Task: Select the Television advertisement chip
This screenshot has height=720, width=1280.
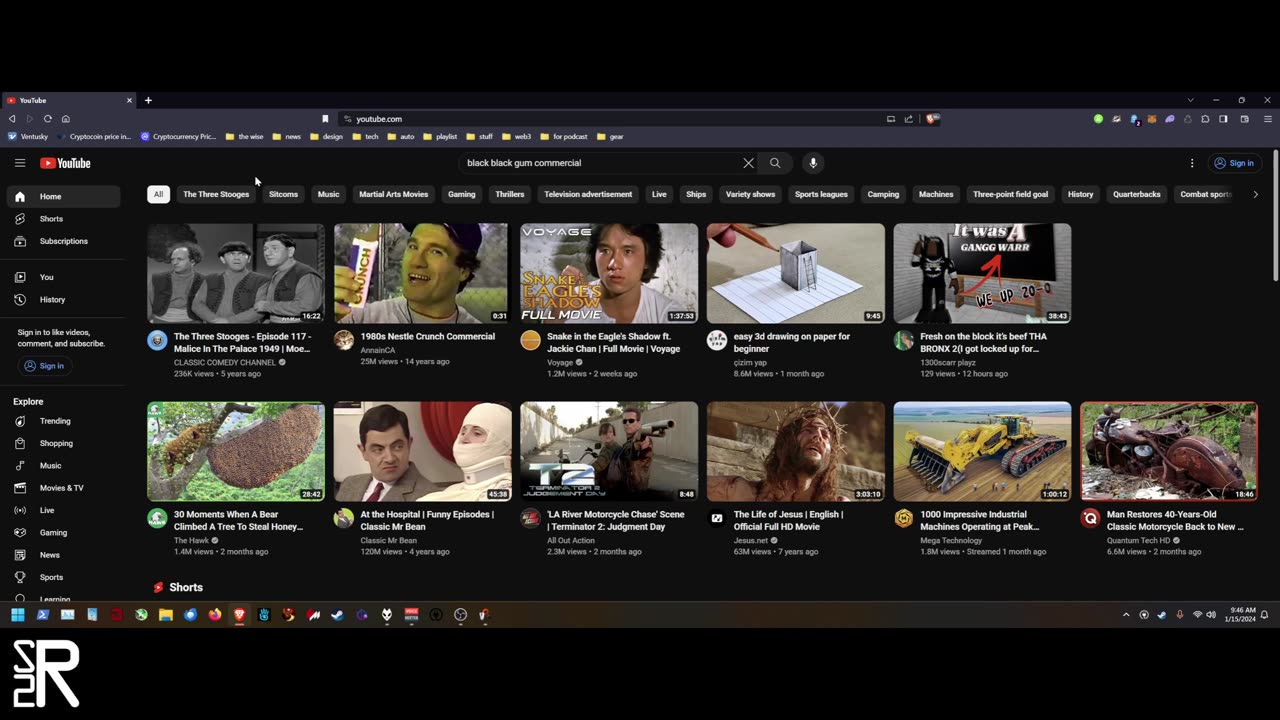Action: click(588, 194)
